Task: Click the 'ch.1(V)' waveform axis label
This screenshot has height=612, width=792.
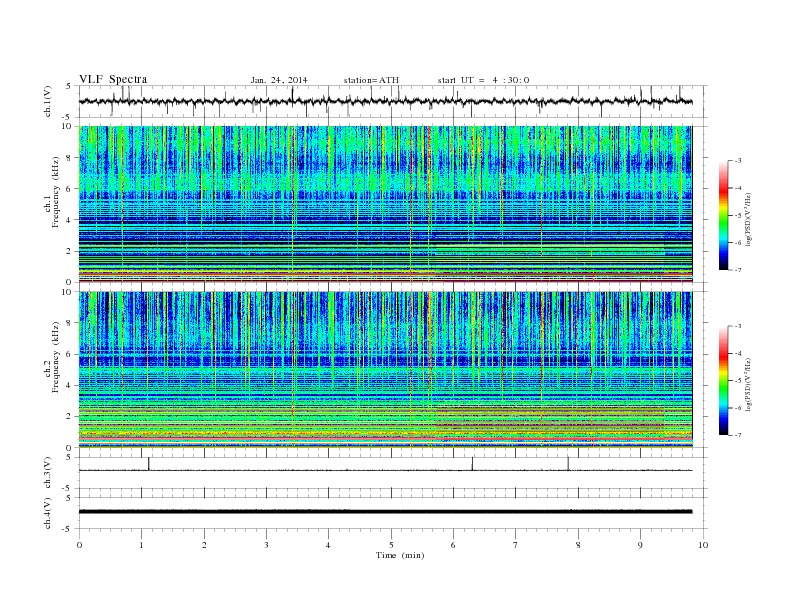Action: (48, 101)
